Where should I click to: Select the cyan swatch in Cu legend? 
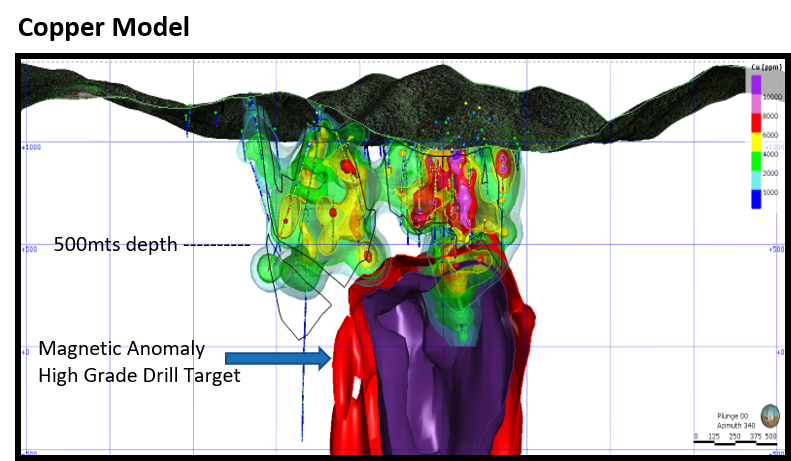tap(757, 179)
